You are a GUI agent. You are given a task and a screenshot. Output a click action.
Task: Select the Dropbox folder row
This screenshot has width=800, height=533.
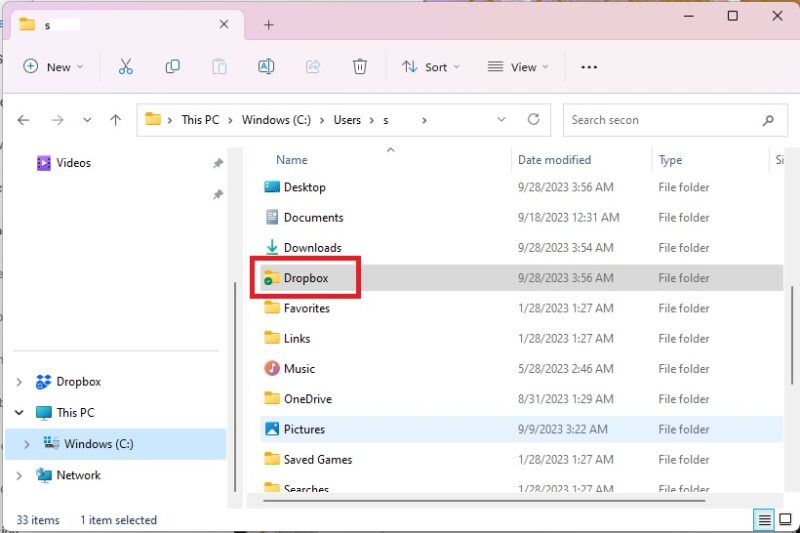(521, 278)
